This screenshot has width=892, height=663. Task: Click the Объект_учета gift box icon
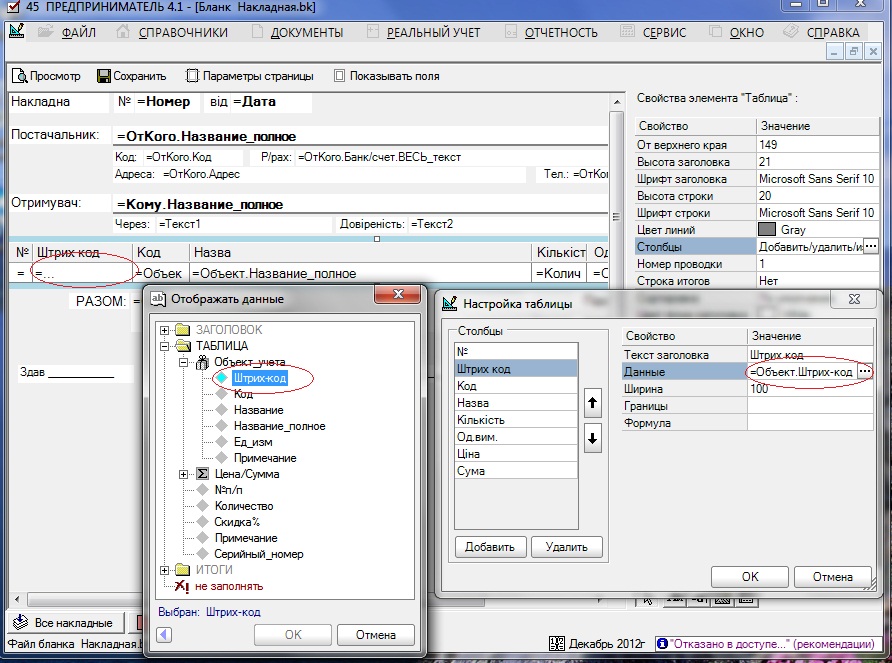pyautogui.click(x=202, y=362)
